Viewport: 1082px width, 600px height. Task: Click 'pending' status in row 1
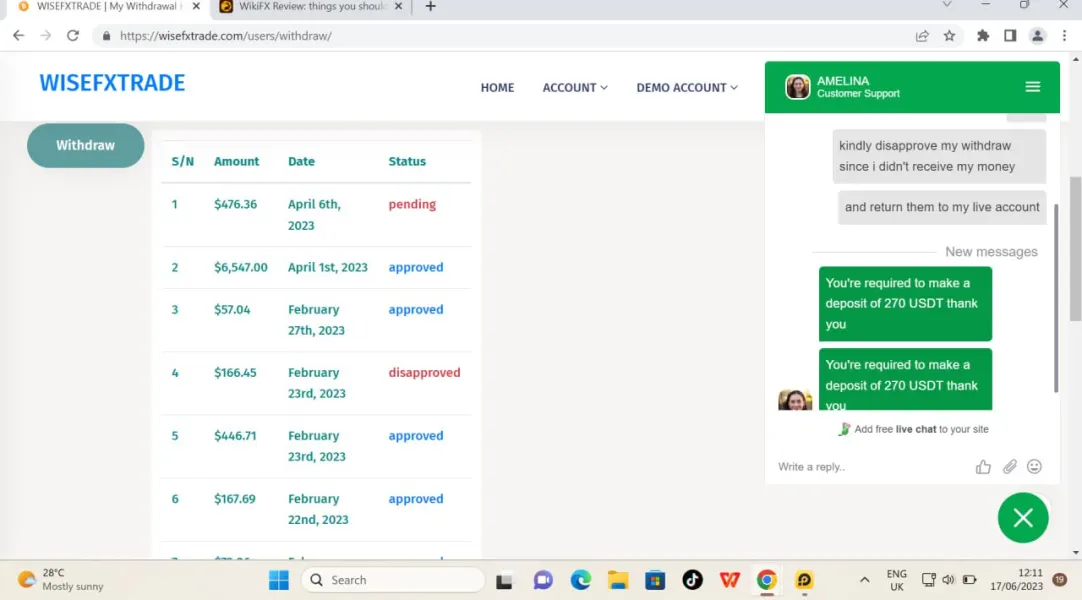coord(412,204)
